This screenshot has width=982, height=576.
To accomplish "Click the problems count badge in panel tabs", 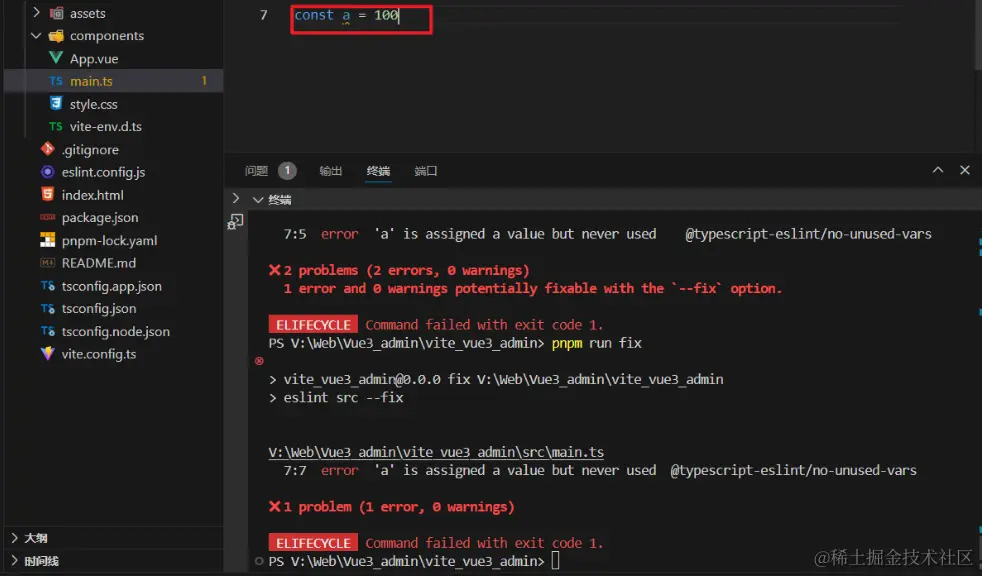I will (x=287, y=170).
